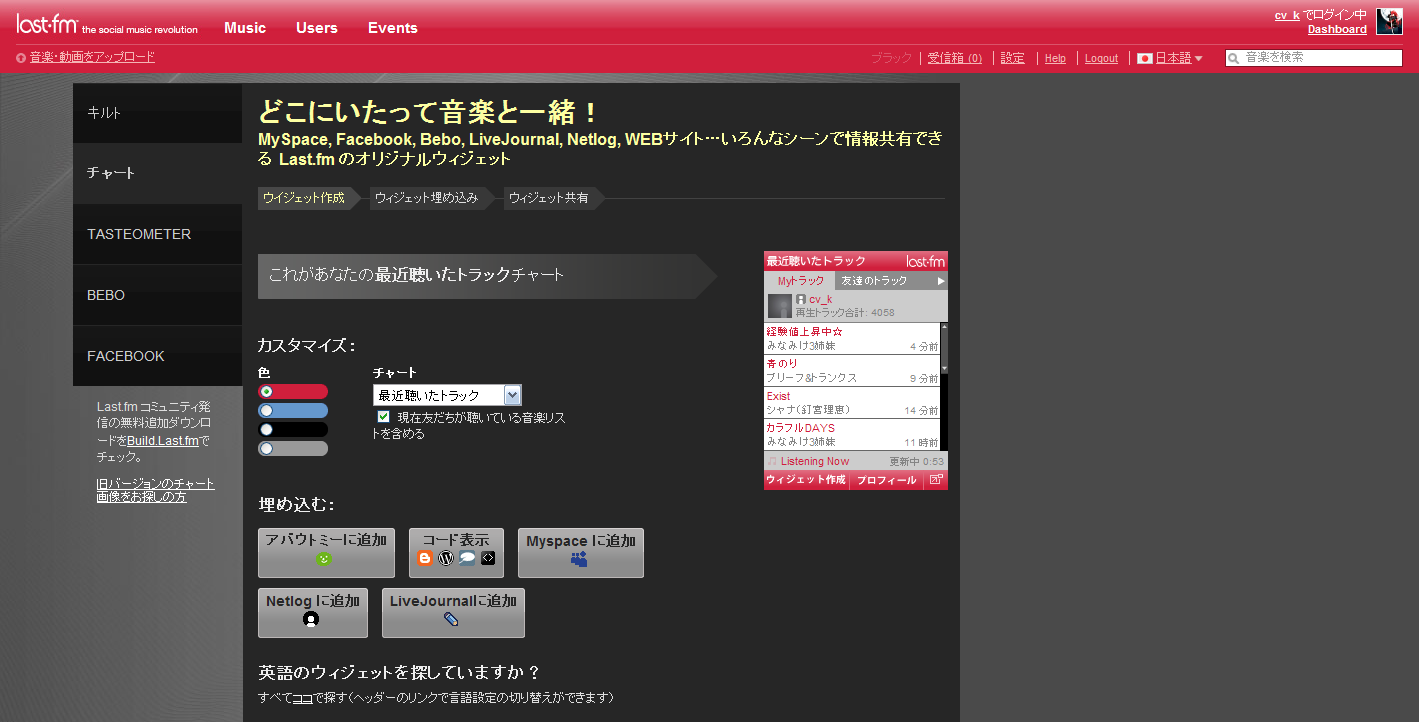
Task: Open the 受信箱 (0) inbox link
Action: 955,58
